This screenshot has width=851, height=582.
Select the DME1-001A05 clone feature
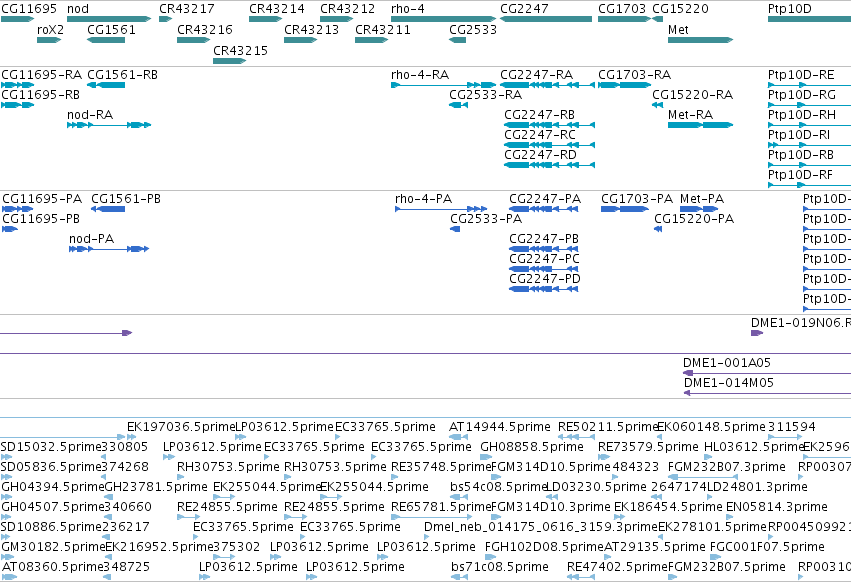(x=767, y=373)
